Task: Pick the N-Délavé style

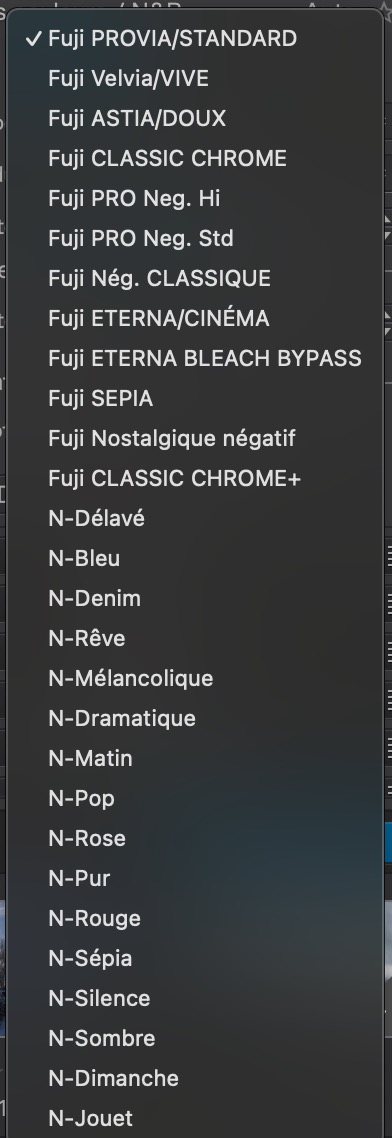Action: (195, 518)
